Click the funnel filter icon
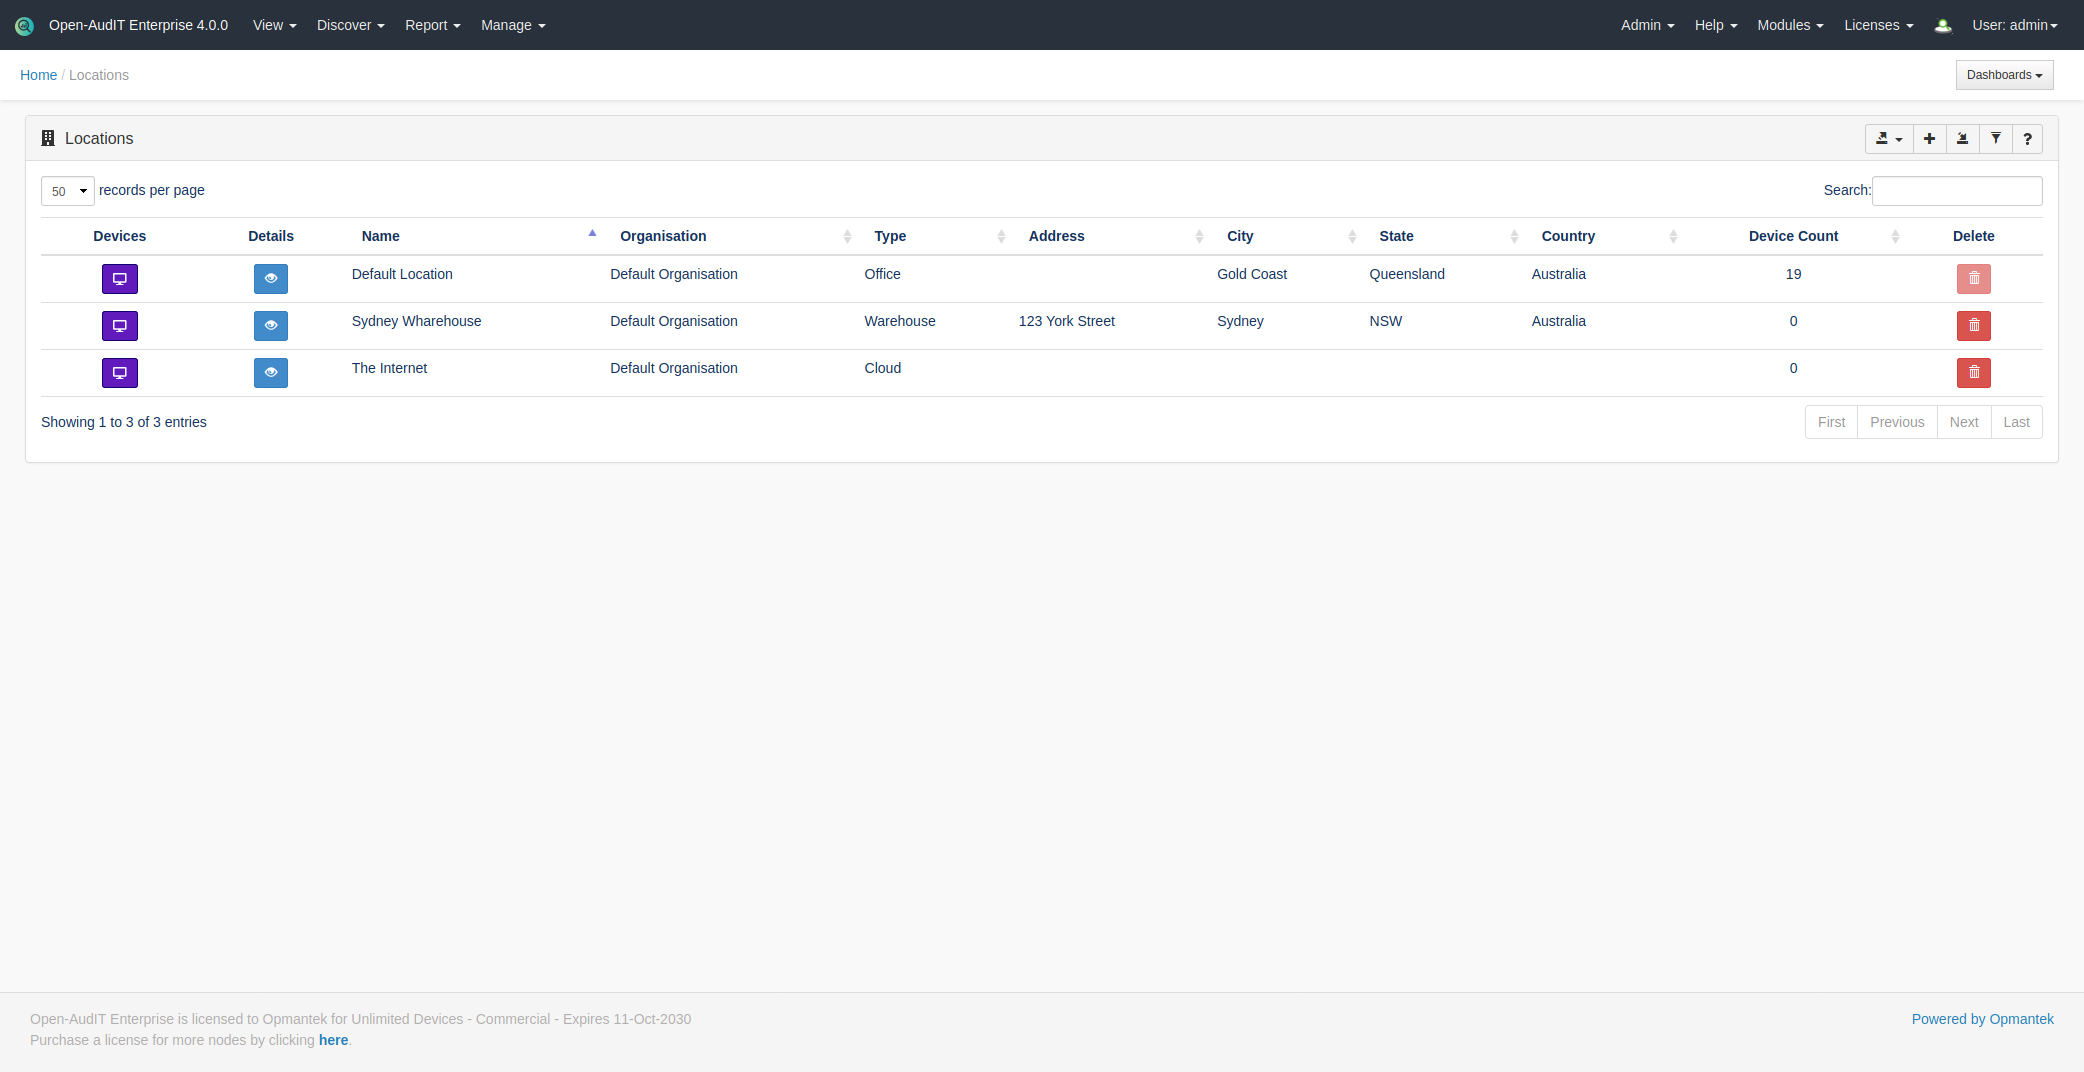Viewport: 2084px width, 1072px height. pos(1995,139)
